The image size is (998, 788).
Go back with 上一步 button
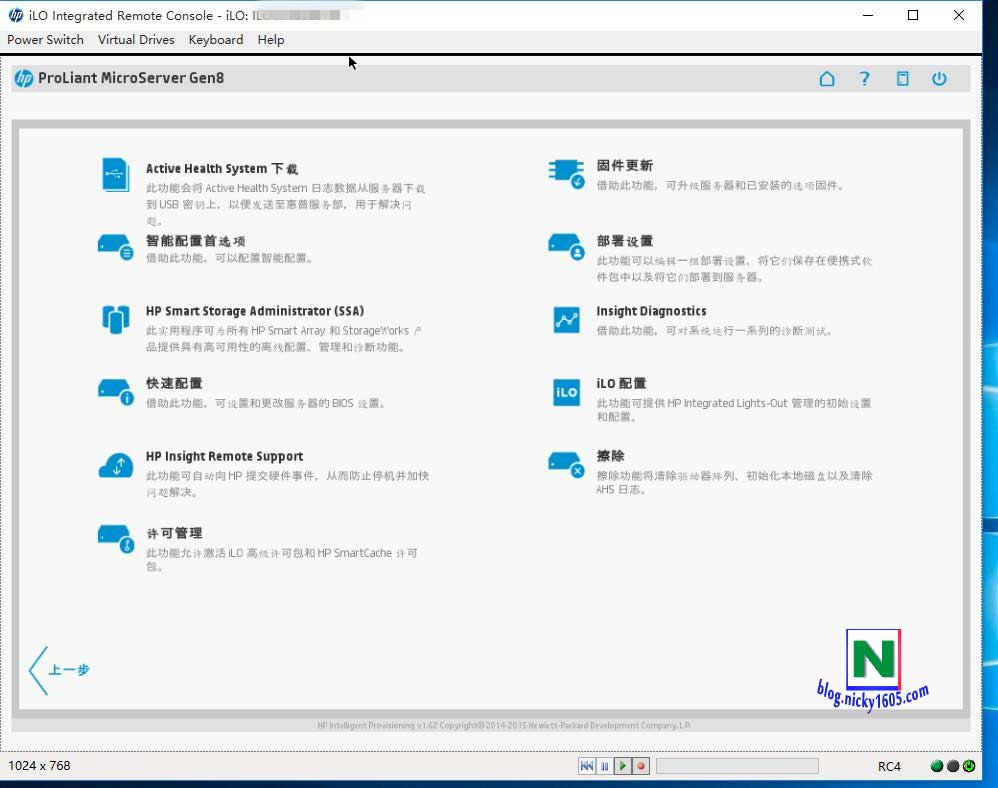click(59, 670)
